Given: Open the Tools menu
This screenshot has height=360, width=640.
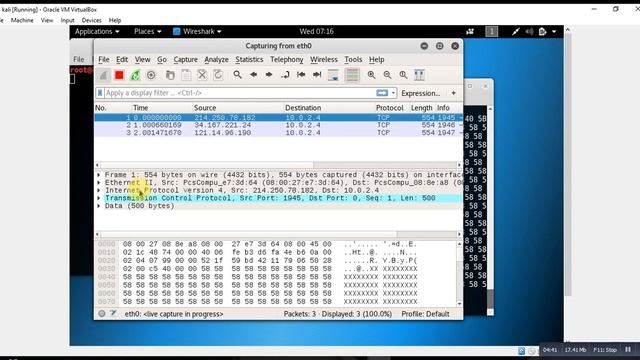Looking at the screenshot, I should coord(353,60).
